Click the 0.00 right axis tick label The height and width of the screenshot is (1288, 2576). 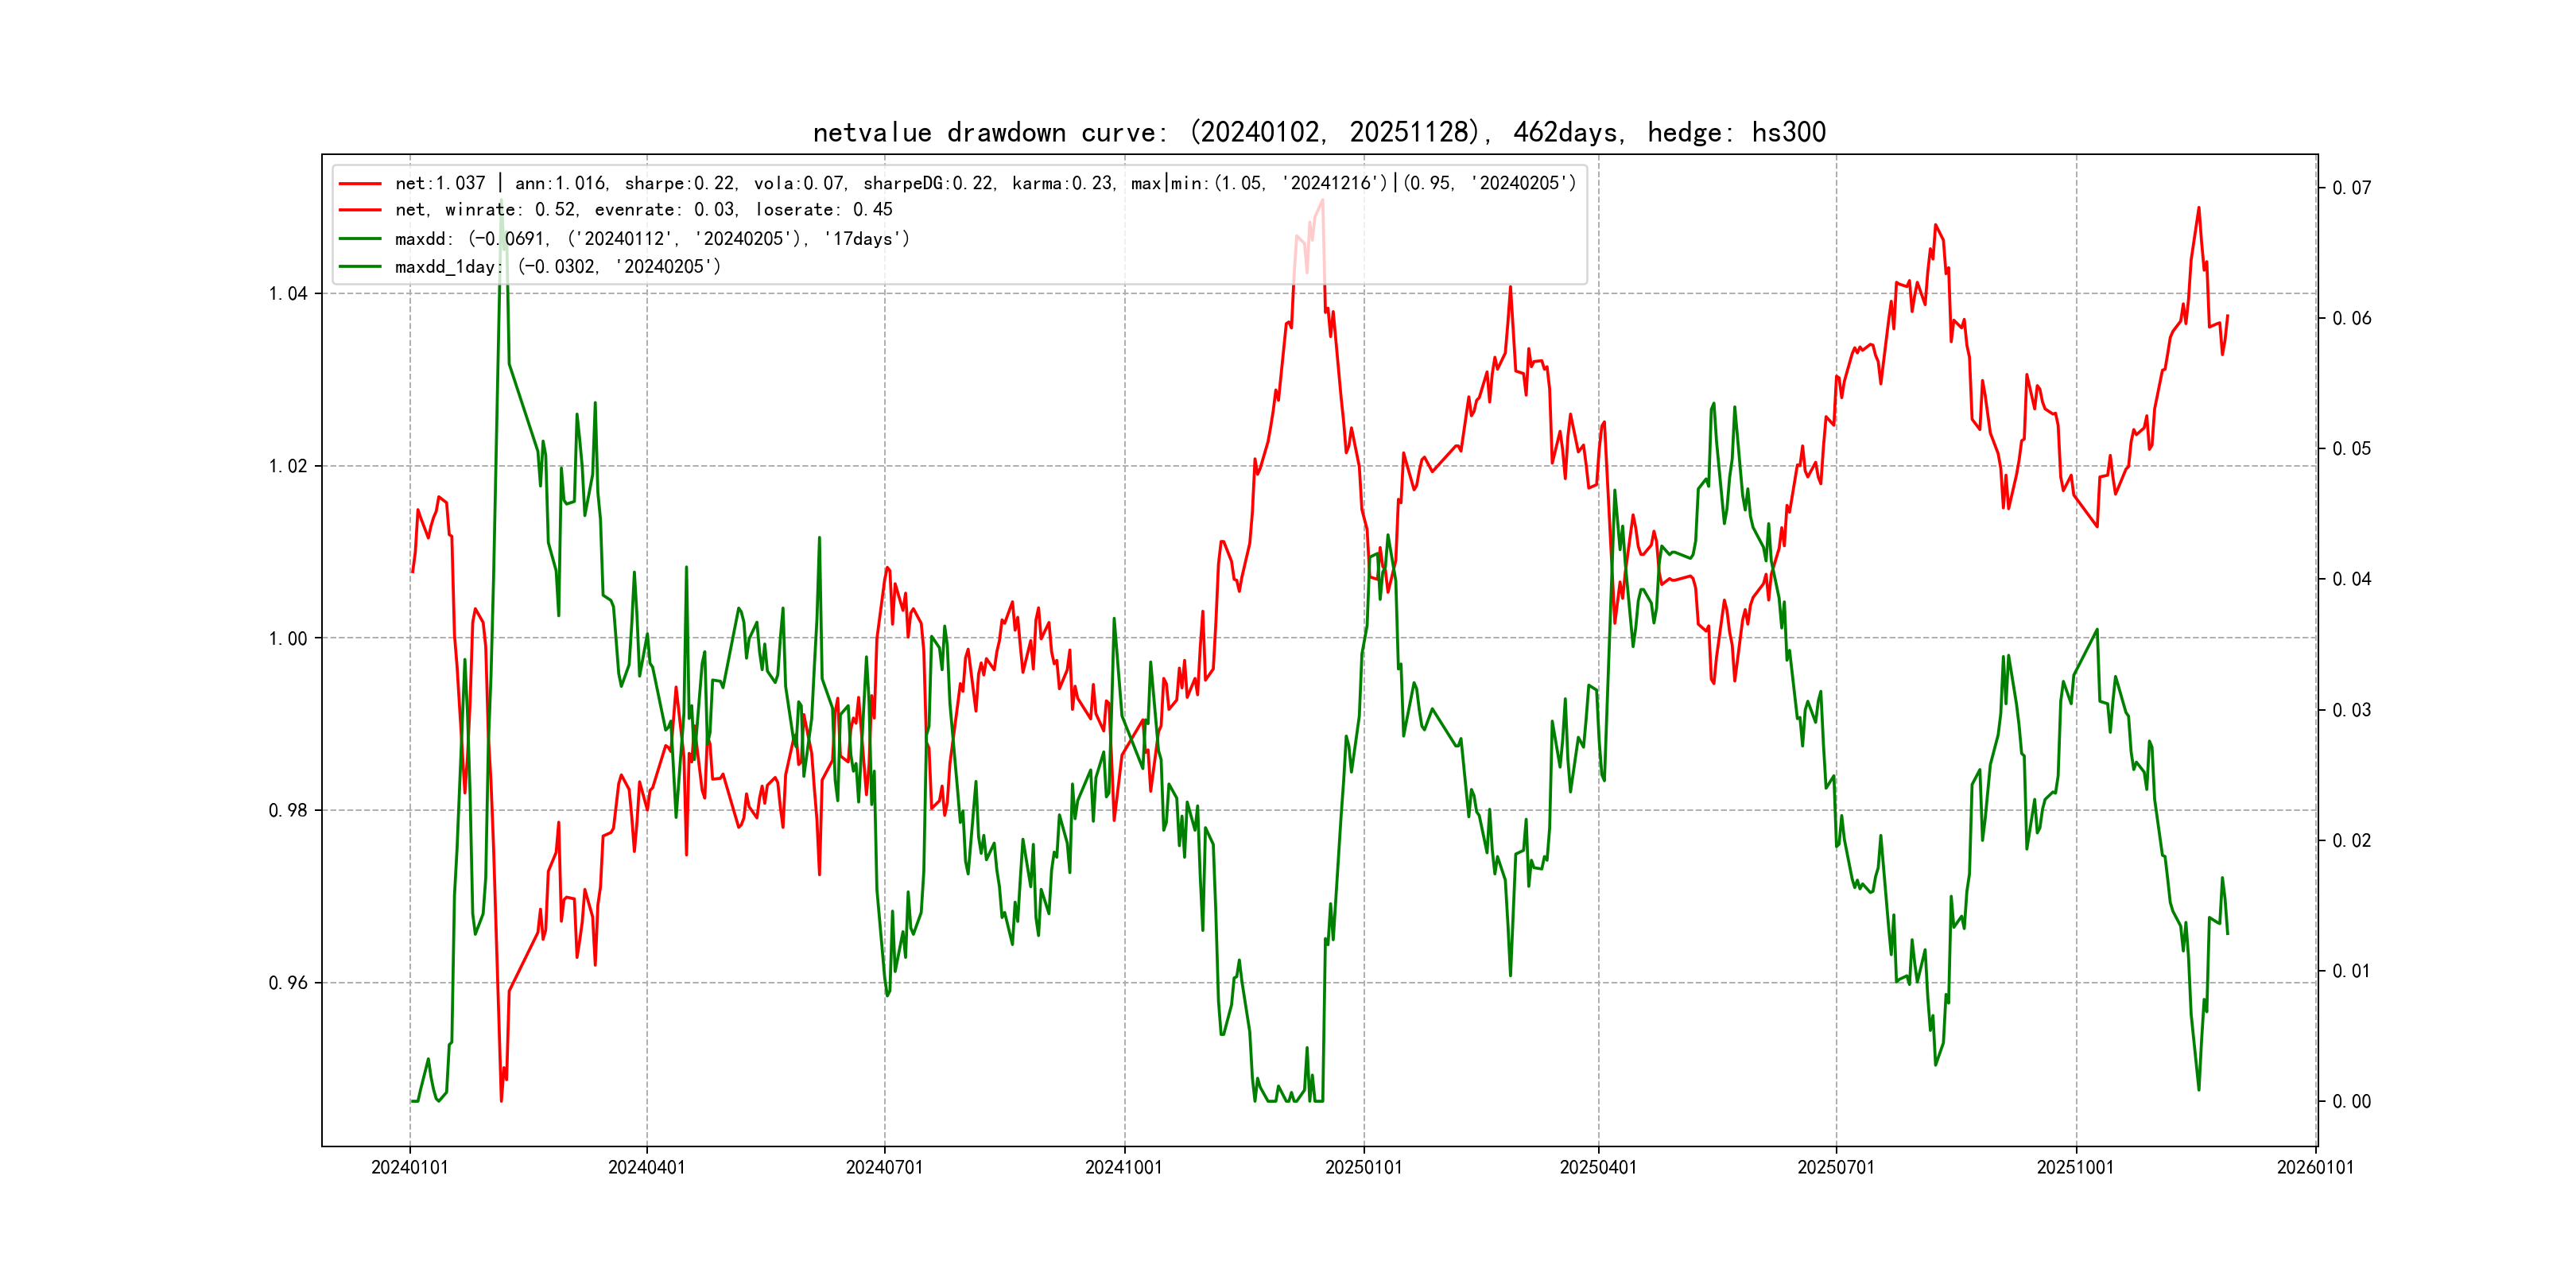tap(2351, 1102)
